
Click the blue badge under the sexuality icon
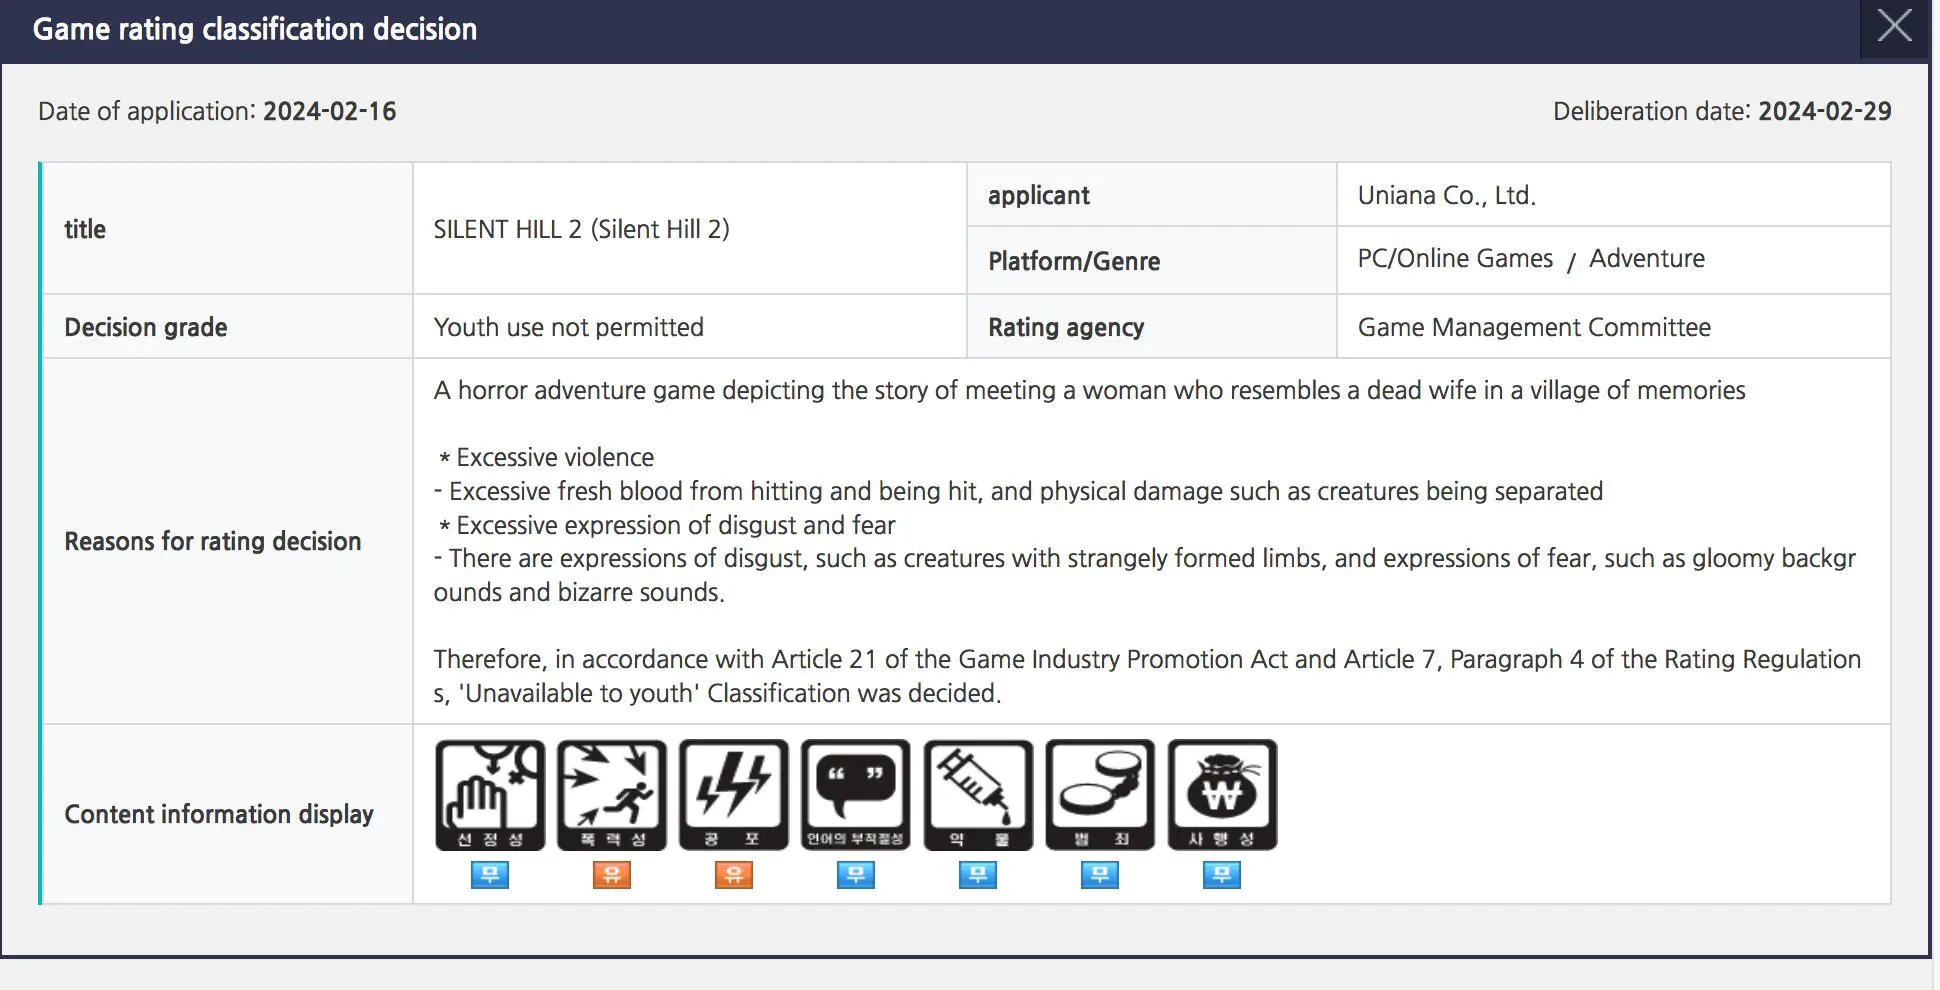coord(490,875)
